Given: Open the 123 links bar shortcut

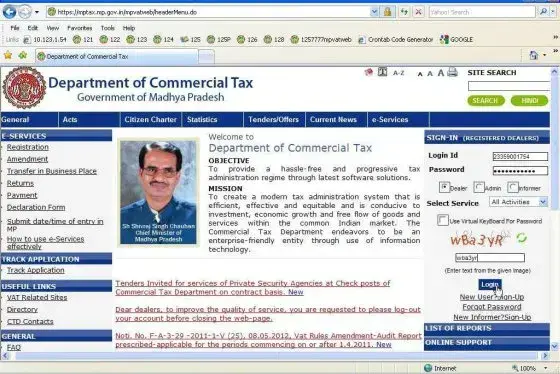Looking at the screenshot, I should click(x=137, y=39).
